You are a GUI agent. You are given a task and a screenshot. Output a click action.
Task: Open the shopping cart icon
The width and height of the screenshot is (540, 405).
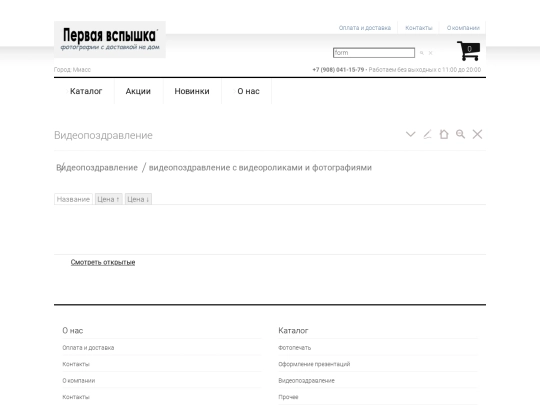tap(468, 51)
